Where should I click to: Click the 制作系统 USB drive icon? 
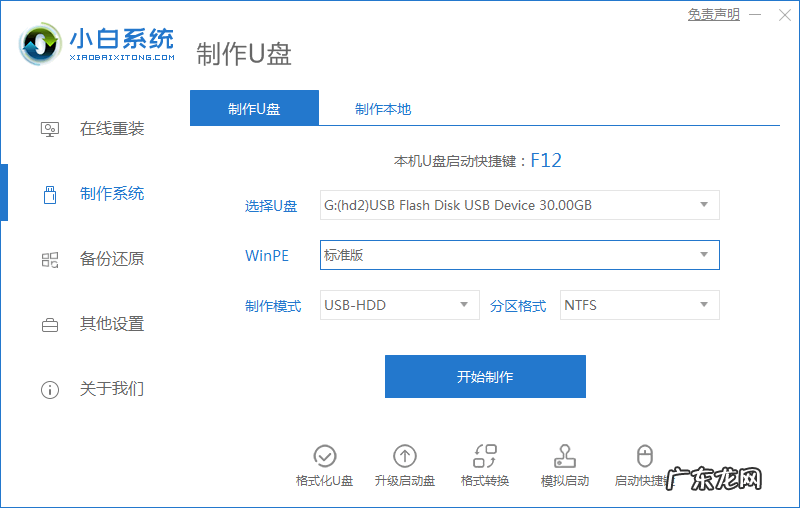coord(50,194)
